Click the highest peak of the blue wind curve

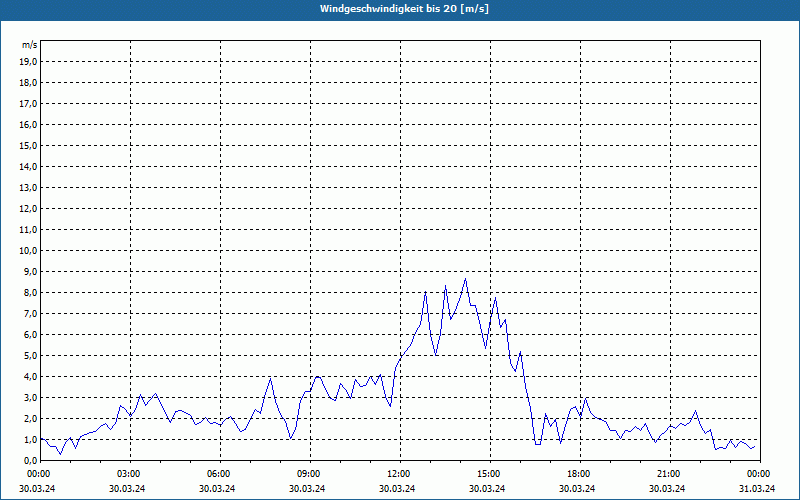tap(465, 279)
